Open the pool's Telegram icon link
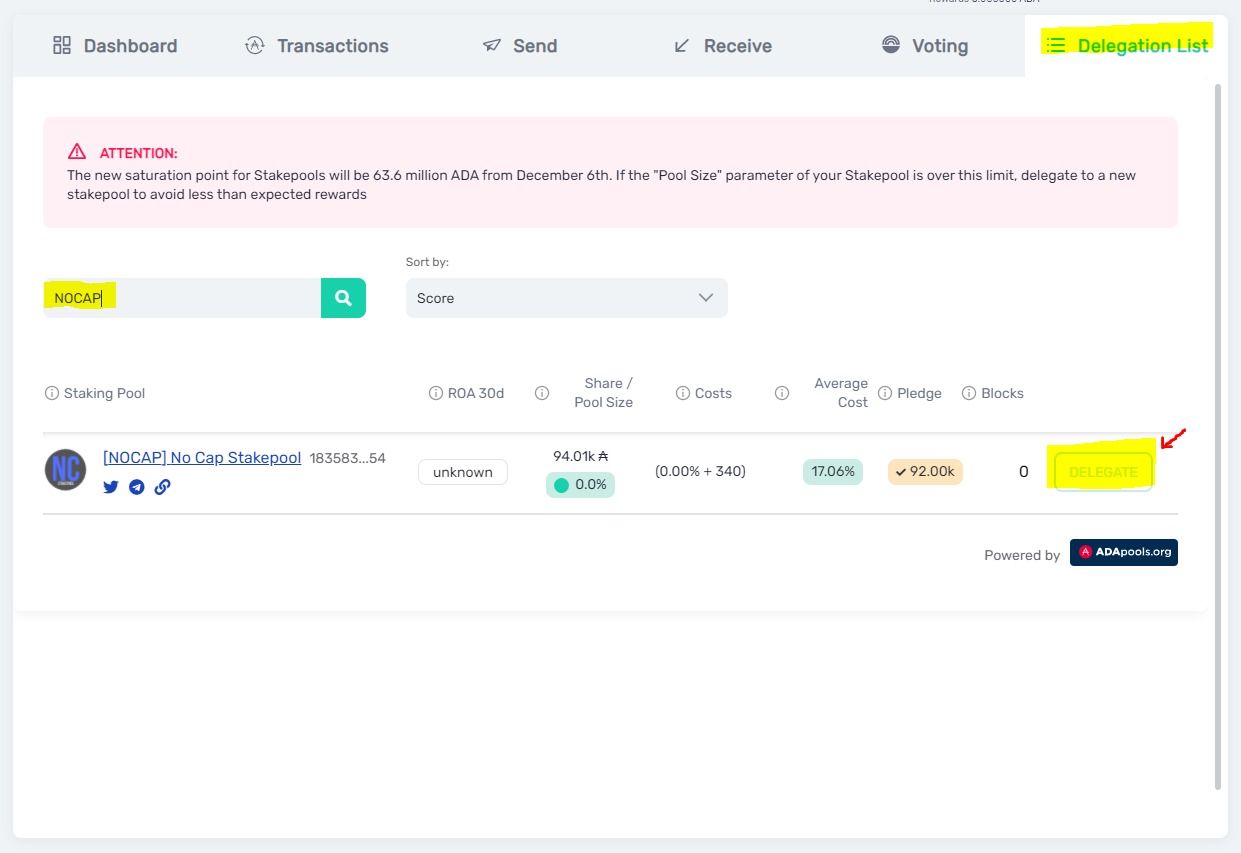 137,487
